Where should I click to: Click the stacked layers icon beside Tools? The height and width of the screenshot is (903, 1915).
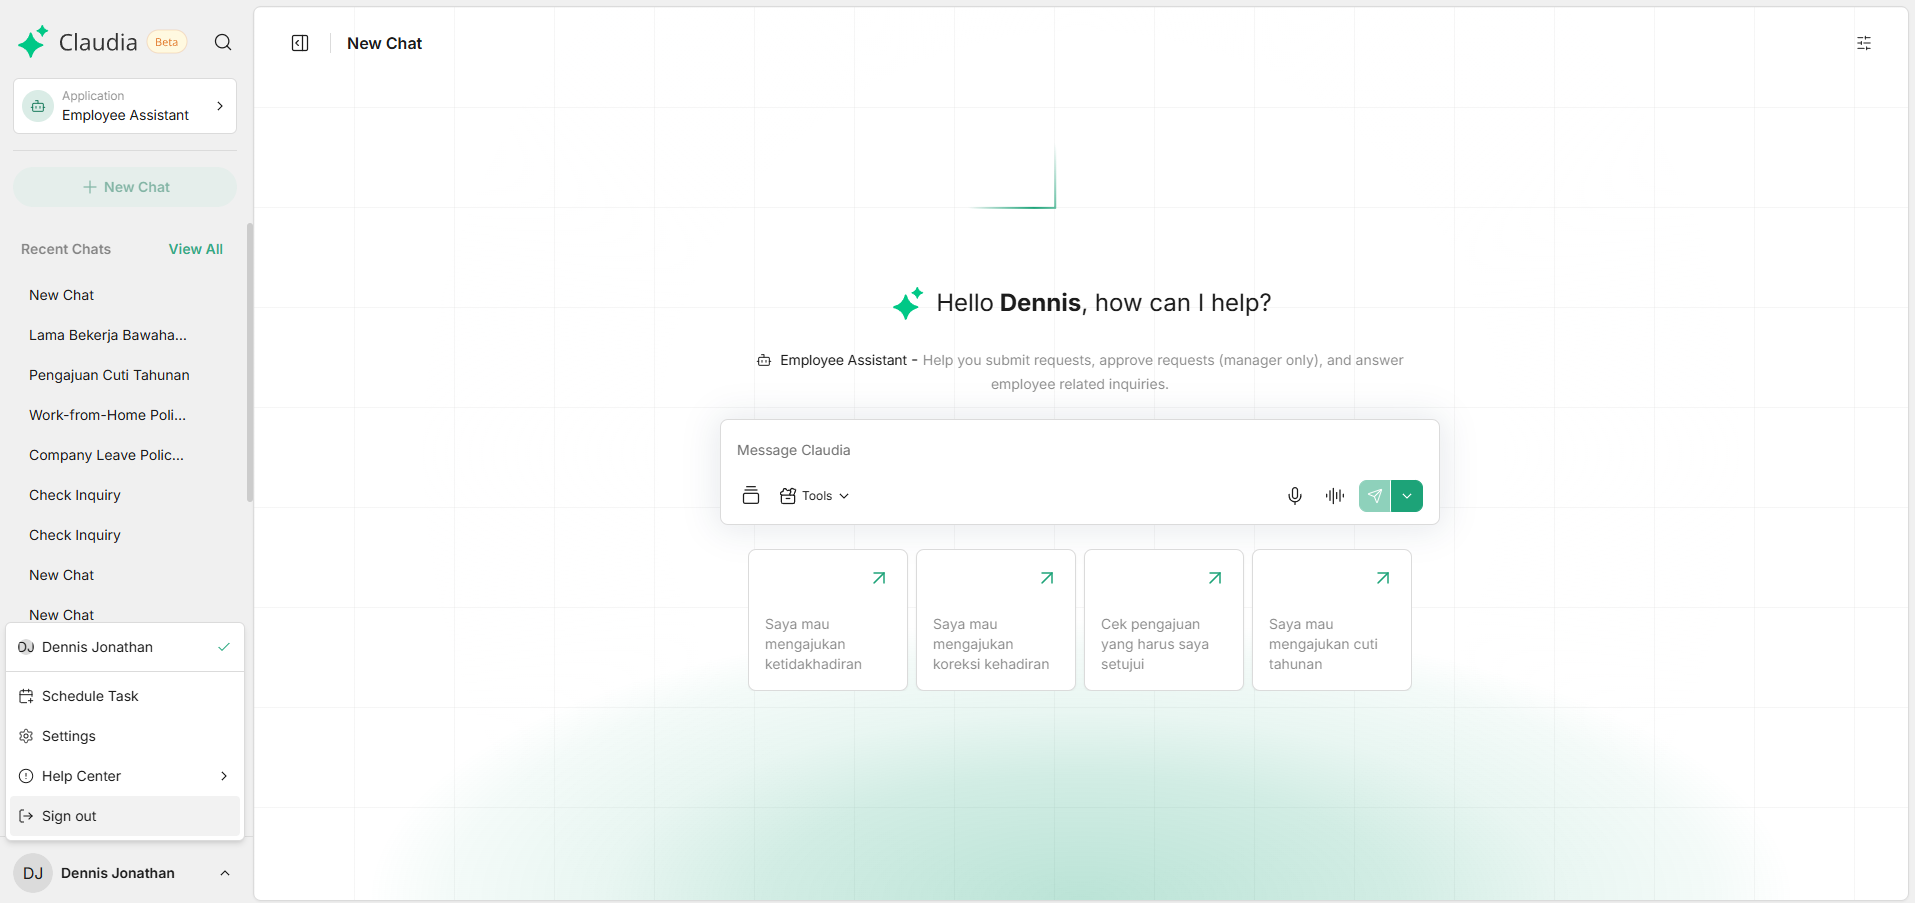[751, 496]
